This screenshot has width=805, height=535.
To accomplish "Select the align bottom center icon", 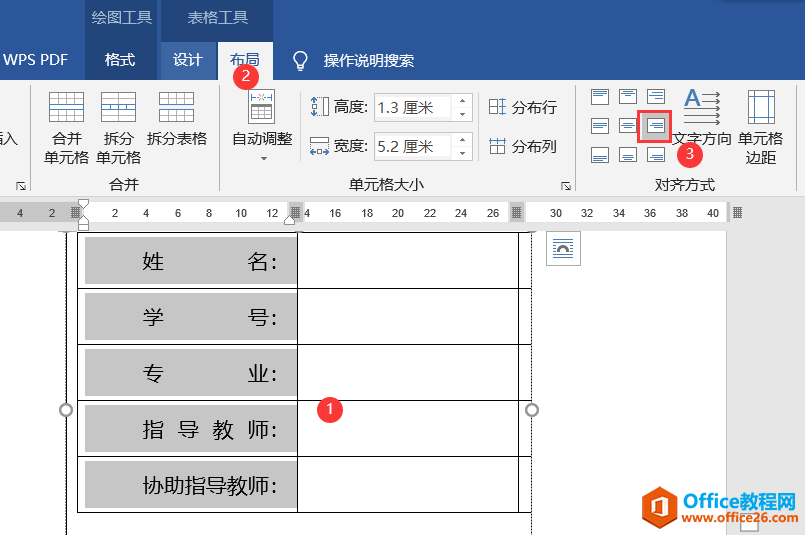I will tap(627, 155).
